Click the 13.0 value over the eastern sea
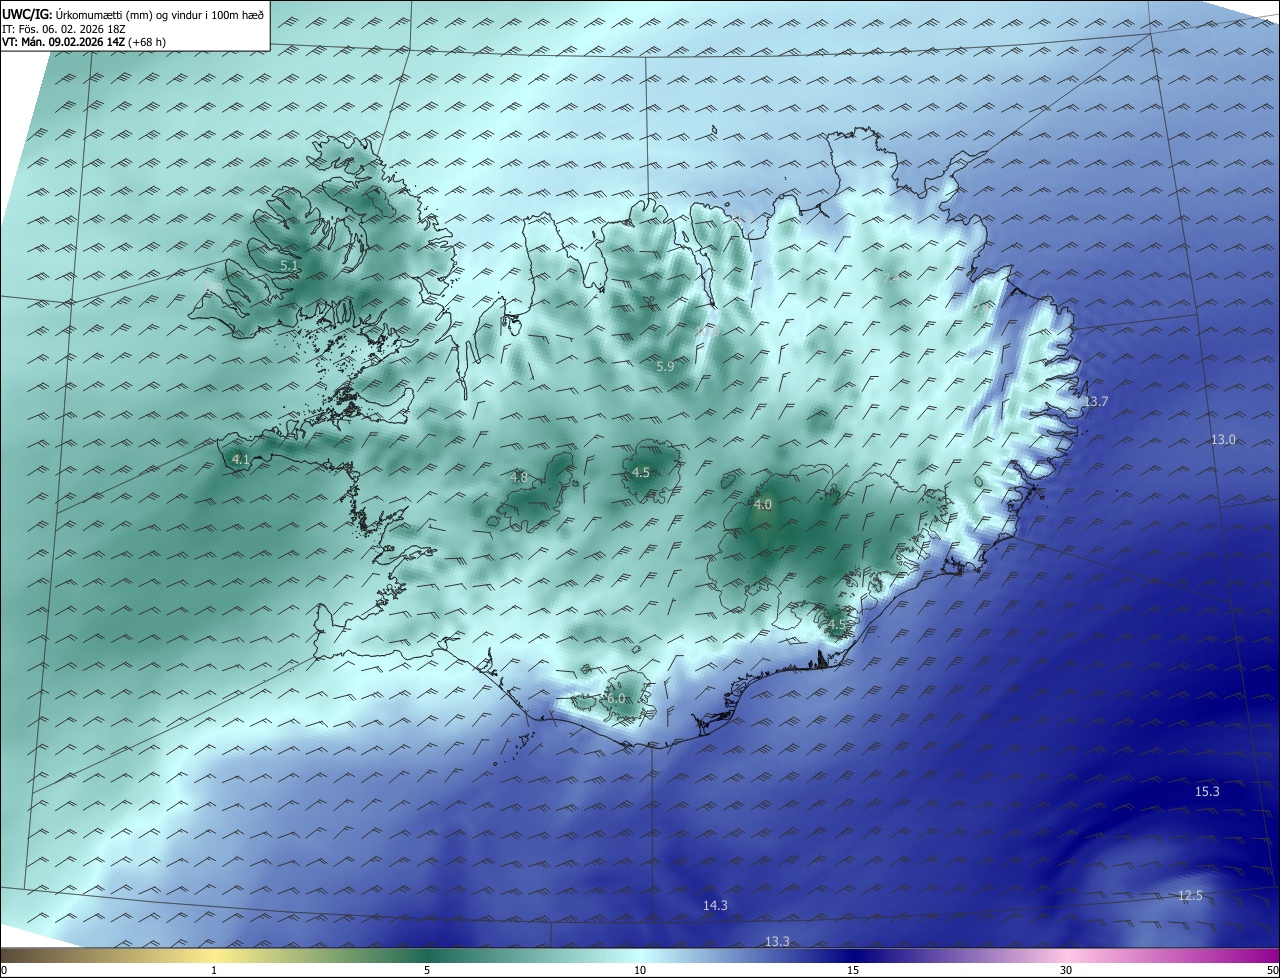Viewport: 1280px width, 978px height. [1223, 439]
